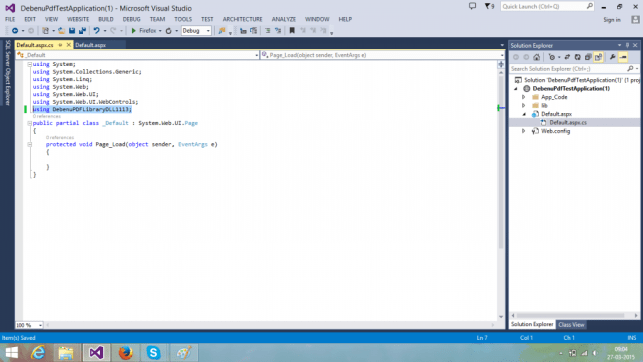Toggle Preview Selected Items button
The image size is (643, 362).
coord(623,57)
